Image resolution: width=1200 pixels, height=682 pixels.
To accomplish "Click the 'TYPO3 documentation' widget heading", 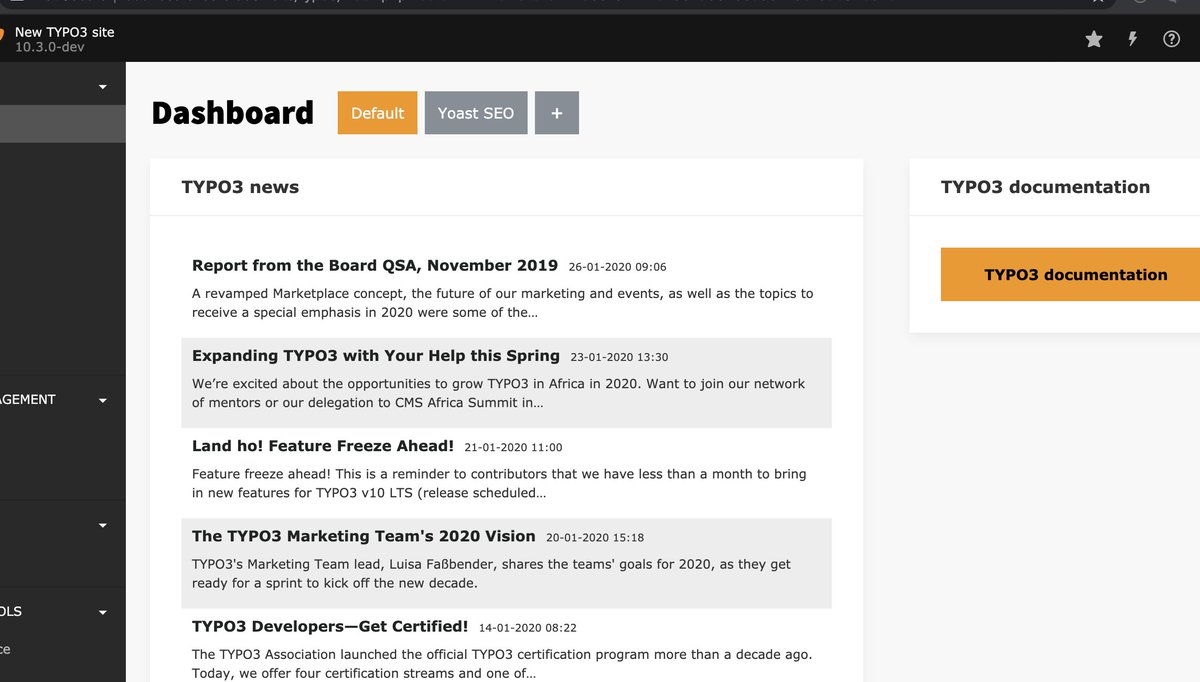I will coord(1045,187).
